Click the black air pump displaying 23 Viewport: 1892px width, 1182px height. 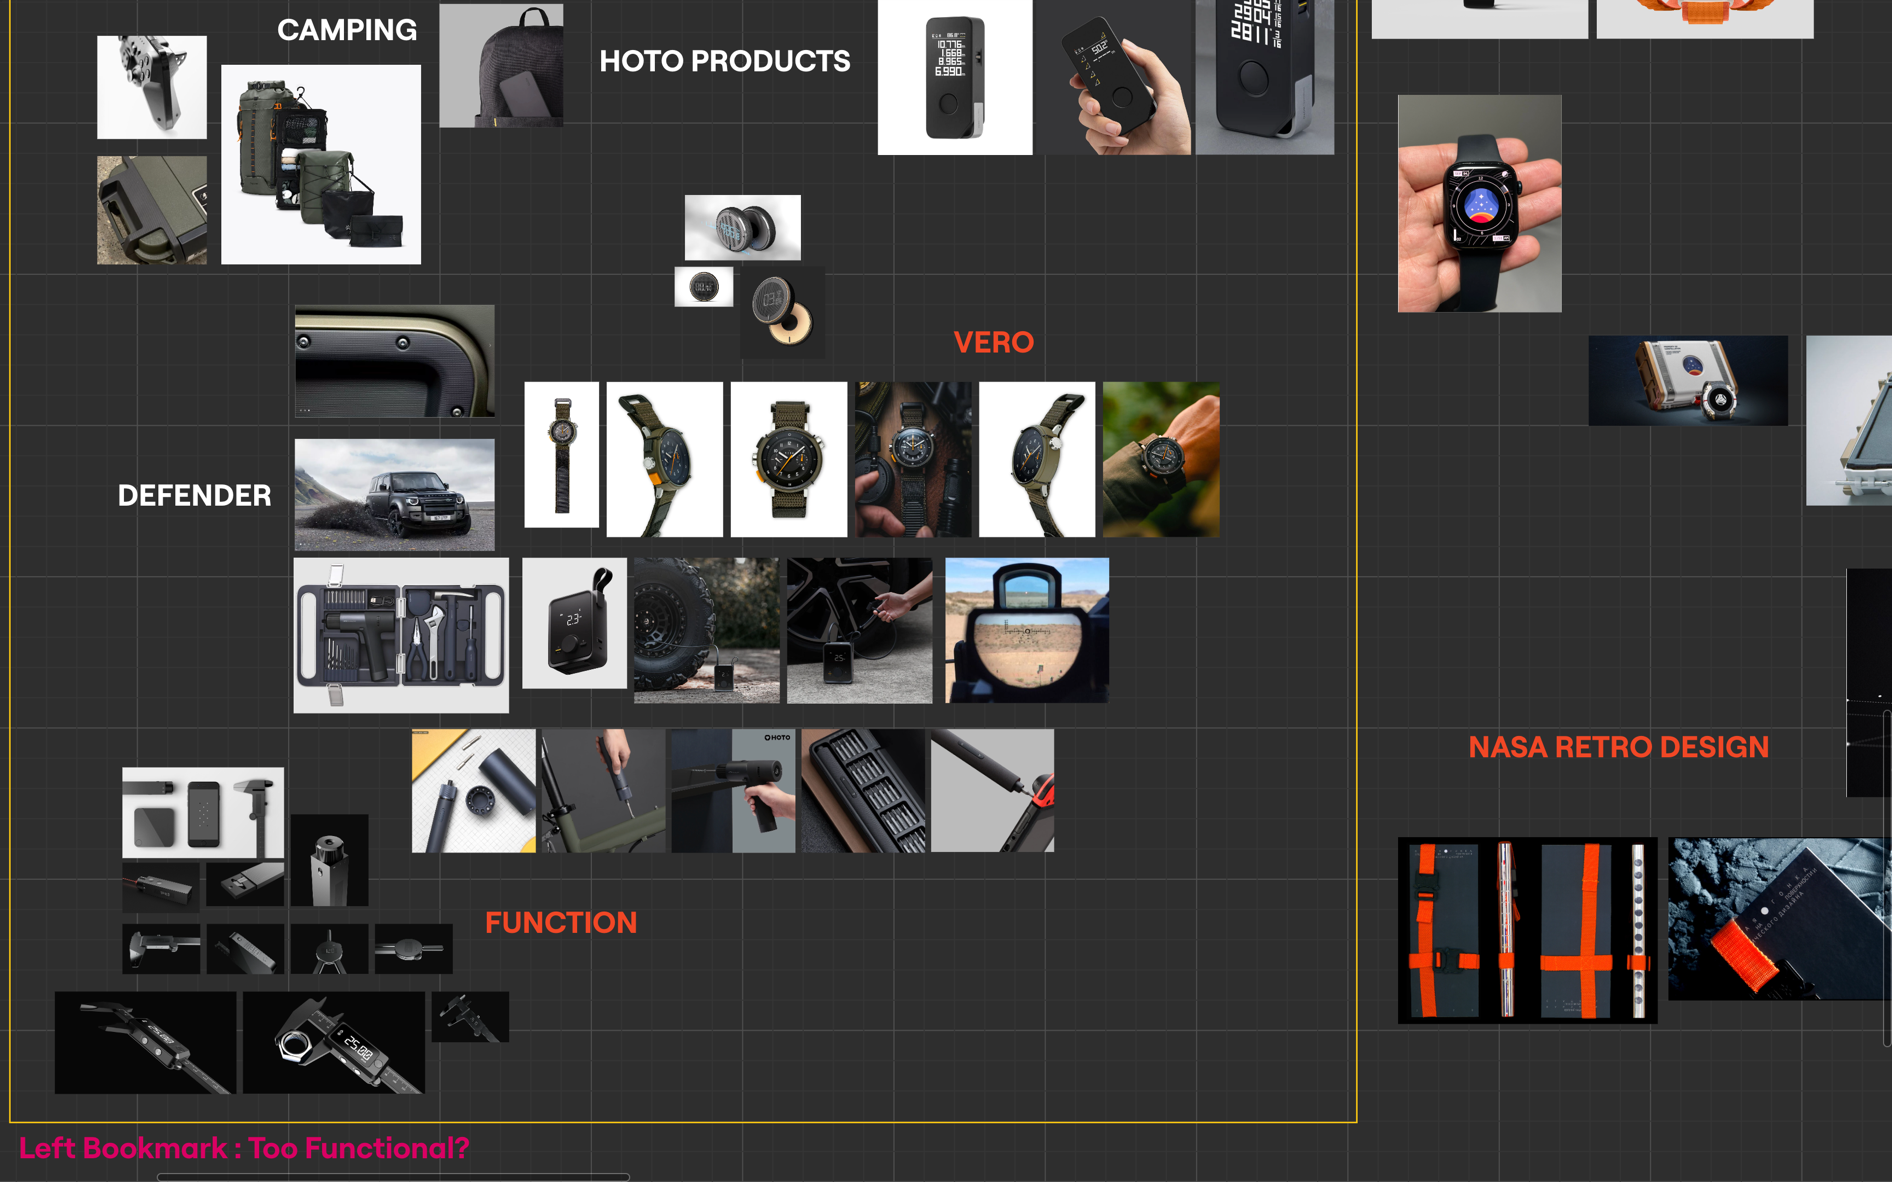pyautogui.click(x=574, y=623)
